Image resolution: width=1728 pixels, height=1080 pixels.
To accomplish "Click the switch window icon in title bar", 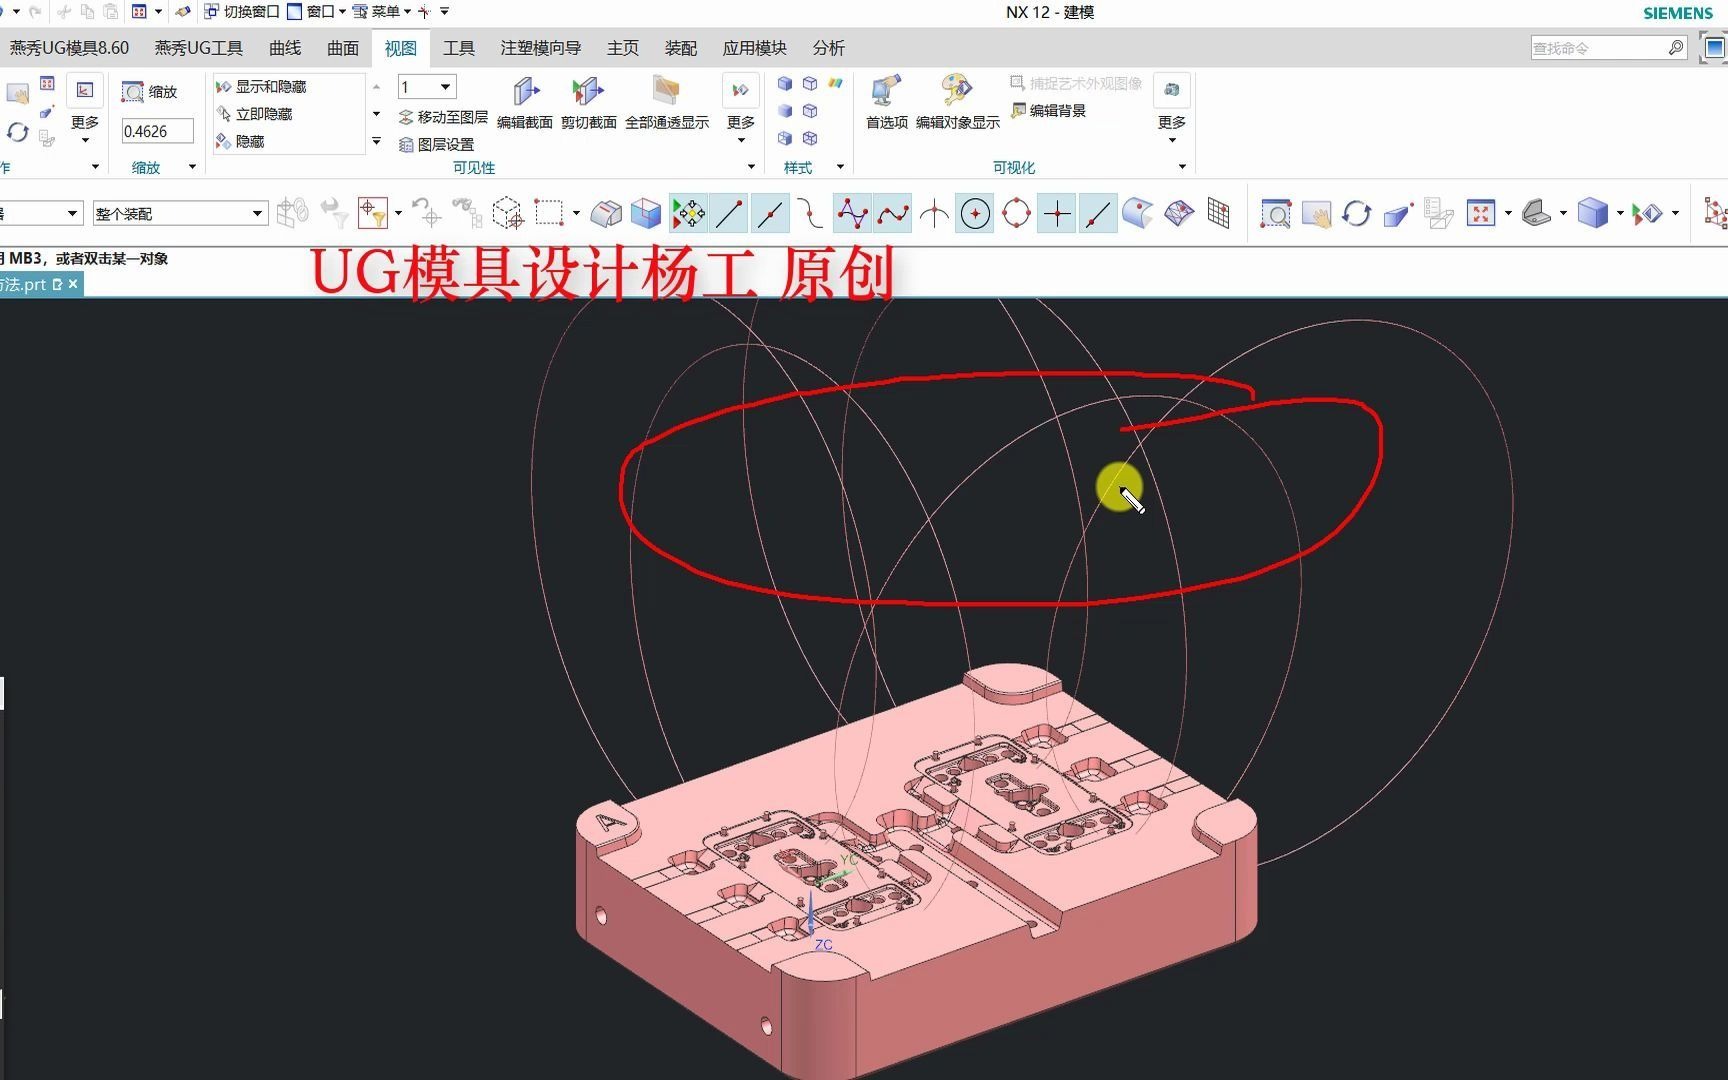I will (211, 12).
